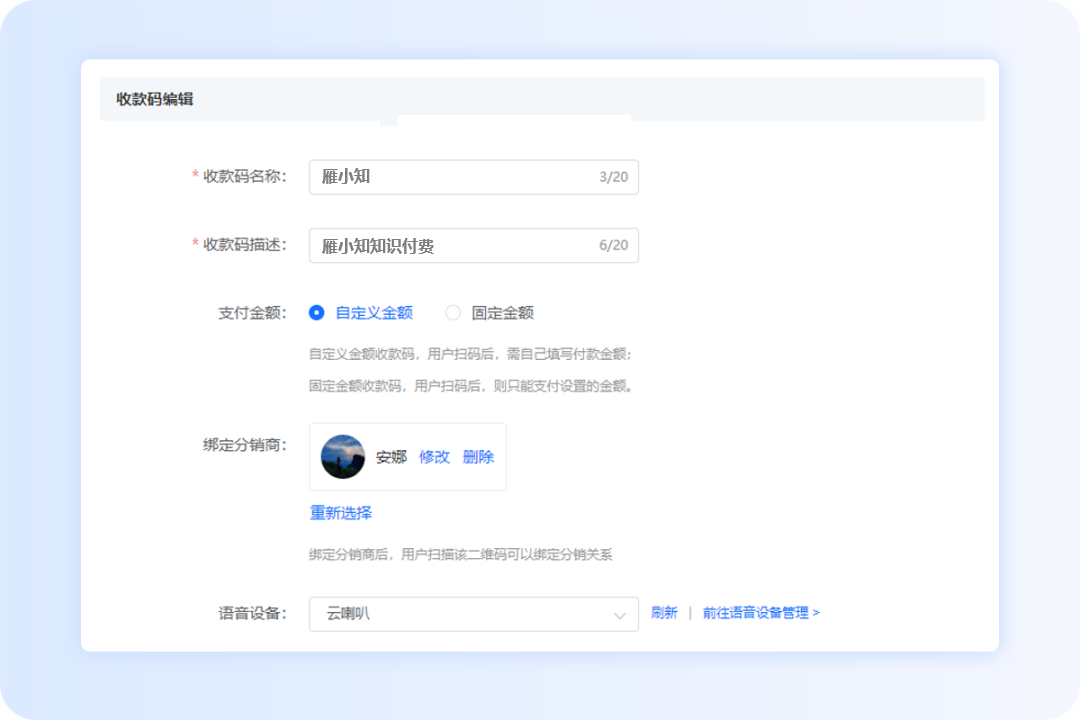The height and width of the screenshot is (720, 1080).
Task: Click the 绑定分销商 field label
Action: pyautogui.click(x=244, y=445)
